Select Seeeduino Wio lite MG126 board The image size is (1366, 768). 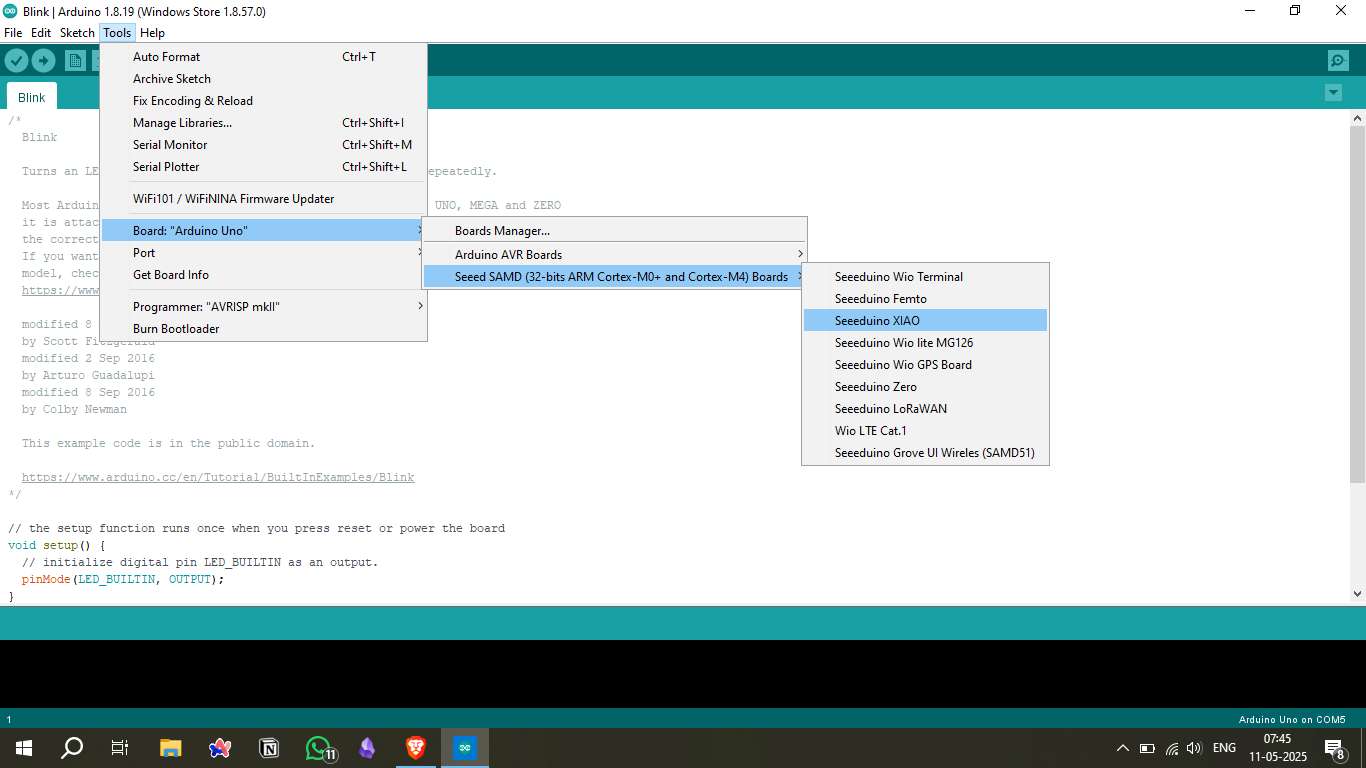point(925,343)
